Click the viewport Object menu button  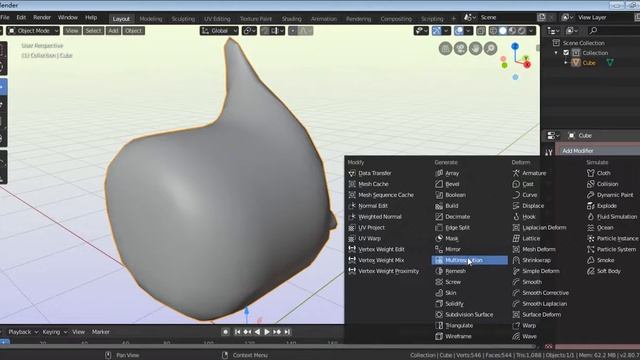(x=133, y=31)
